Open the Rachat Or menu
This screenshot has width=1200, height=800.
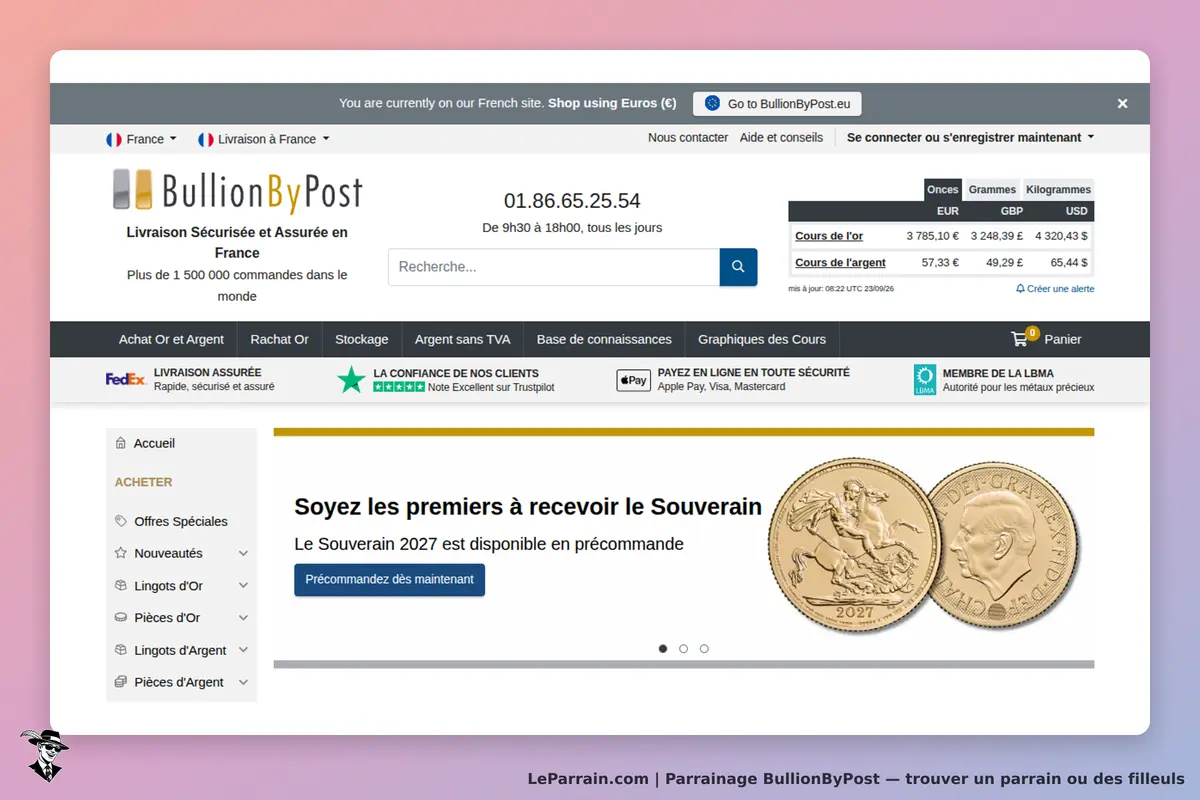[x=279, y=339]
